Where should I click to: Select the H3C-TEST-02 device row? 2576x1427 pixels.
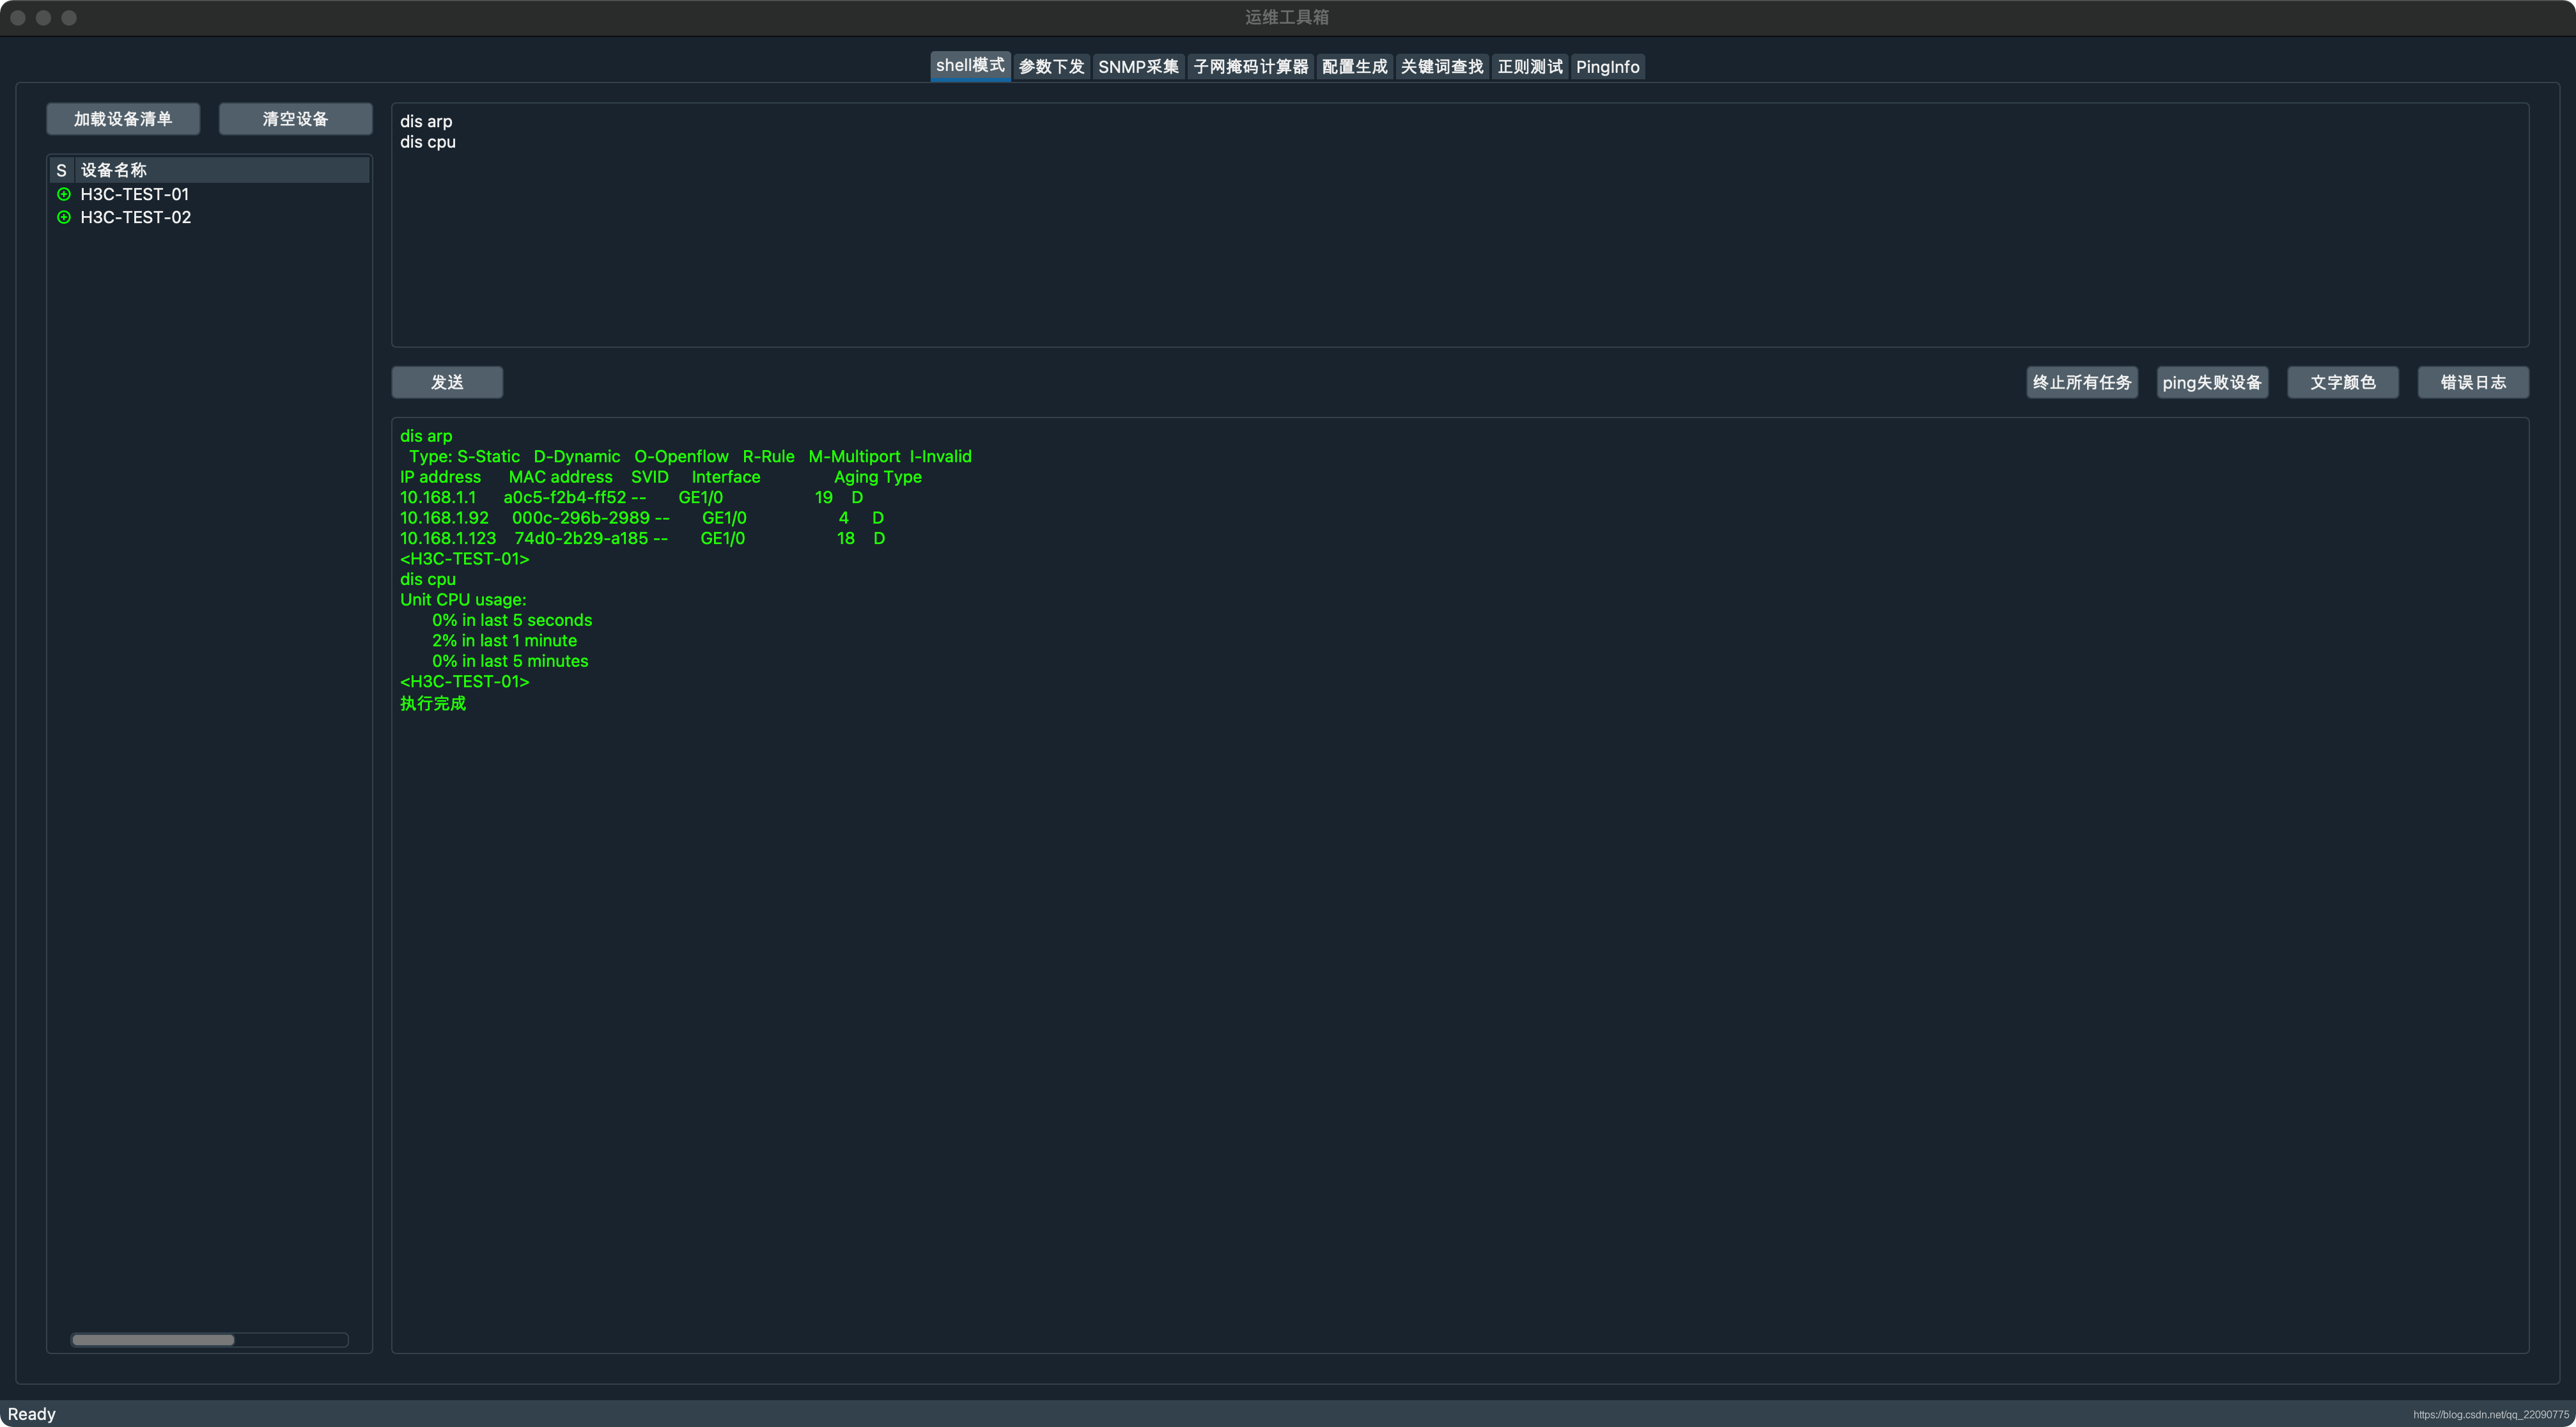point(136,217)
